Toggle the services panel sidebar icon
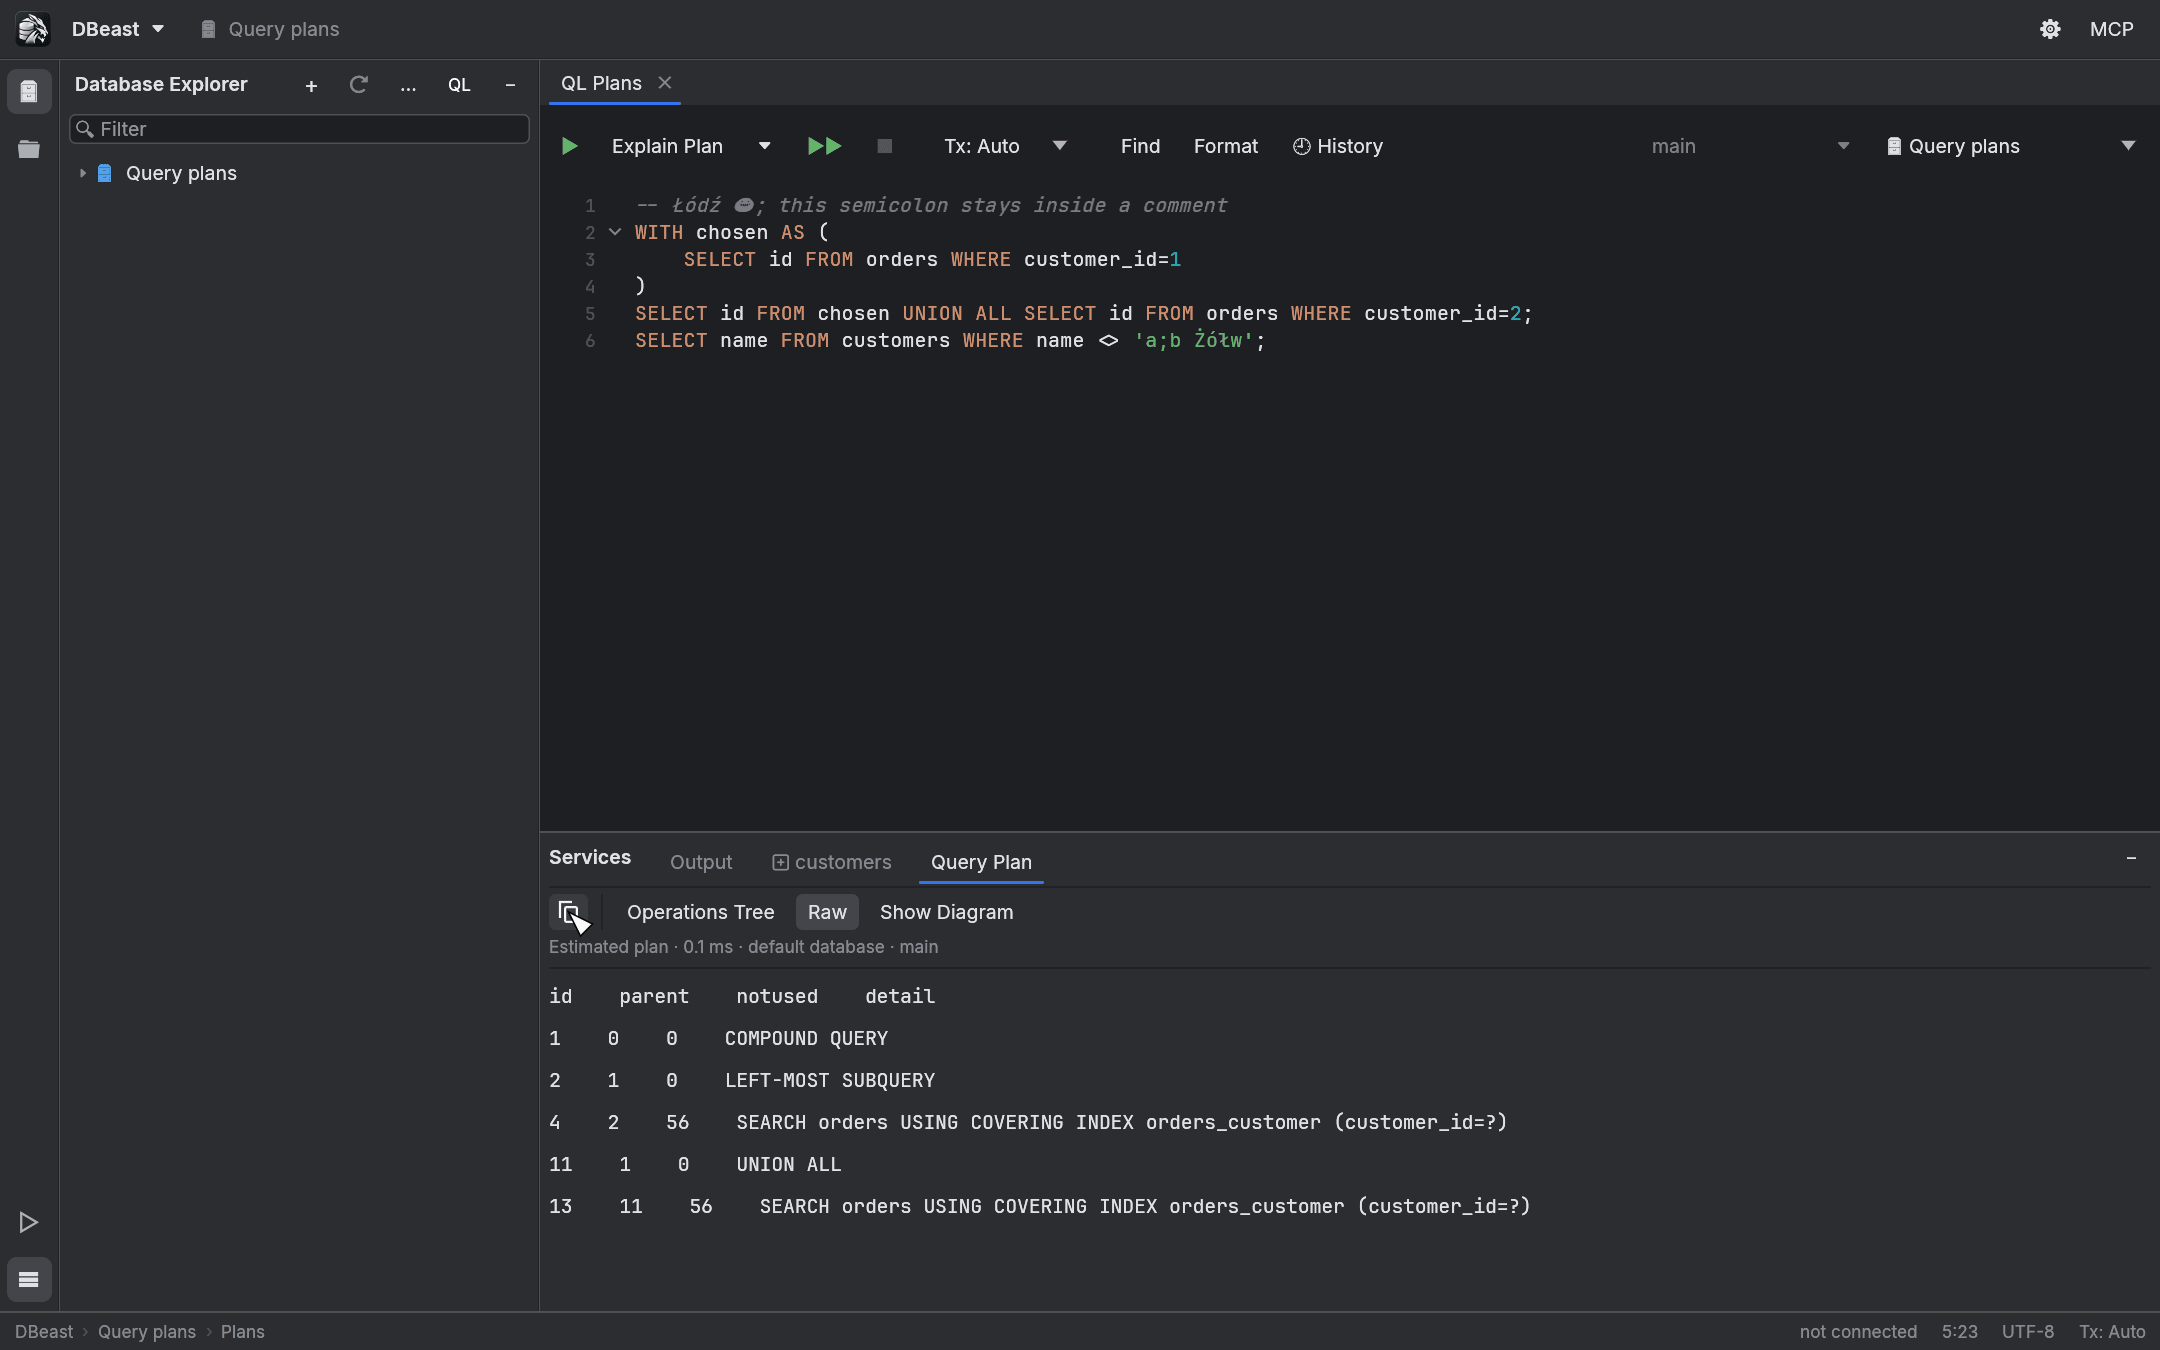This screenshot has width=2160, height=1350. coord(29,1280)
